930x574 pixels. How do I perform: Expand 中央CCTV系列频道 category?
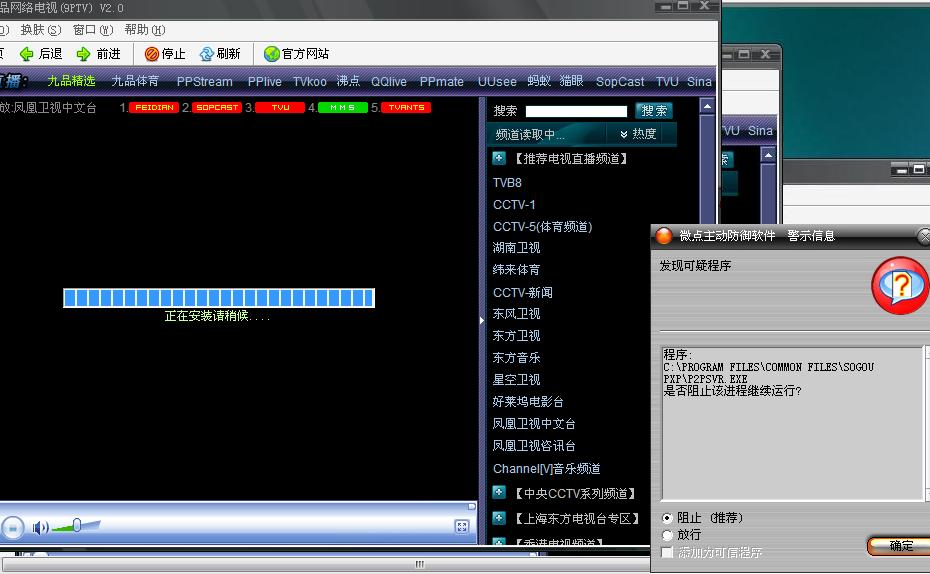499,492
